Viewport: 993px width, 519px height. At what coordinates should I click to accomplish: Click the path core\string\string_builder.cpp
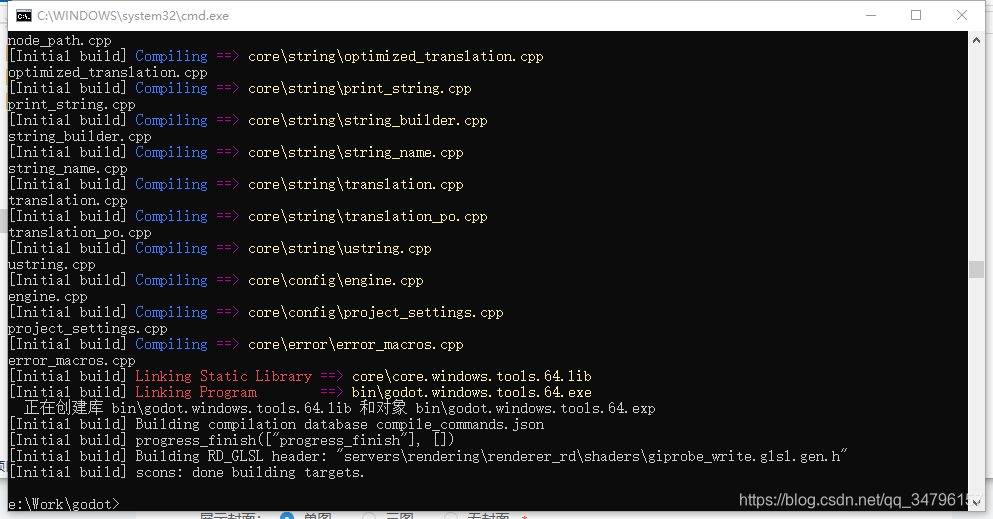tap(368, 120)
